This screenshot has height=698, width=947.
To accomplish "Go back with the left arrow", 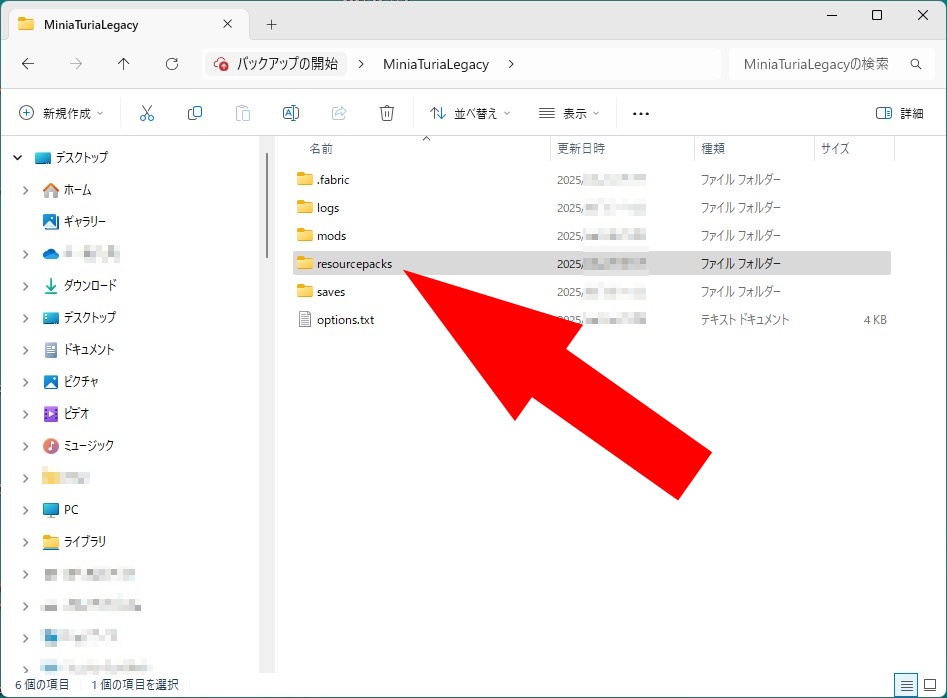I will point(28,64).
